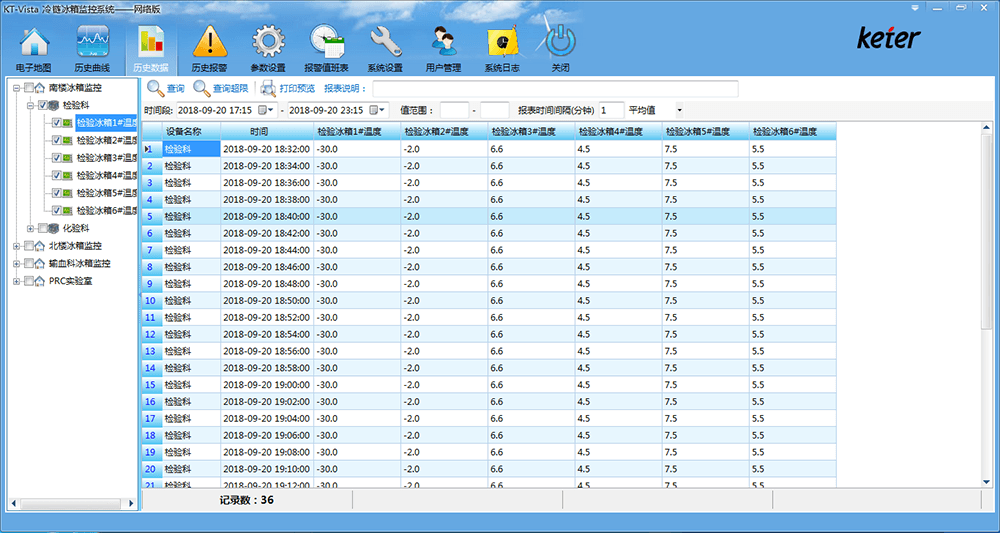This screenshot has height=533, width=1000.
Task: Open the start time calendar dropdown
Action: [x=267, y=110]
